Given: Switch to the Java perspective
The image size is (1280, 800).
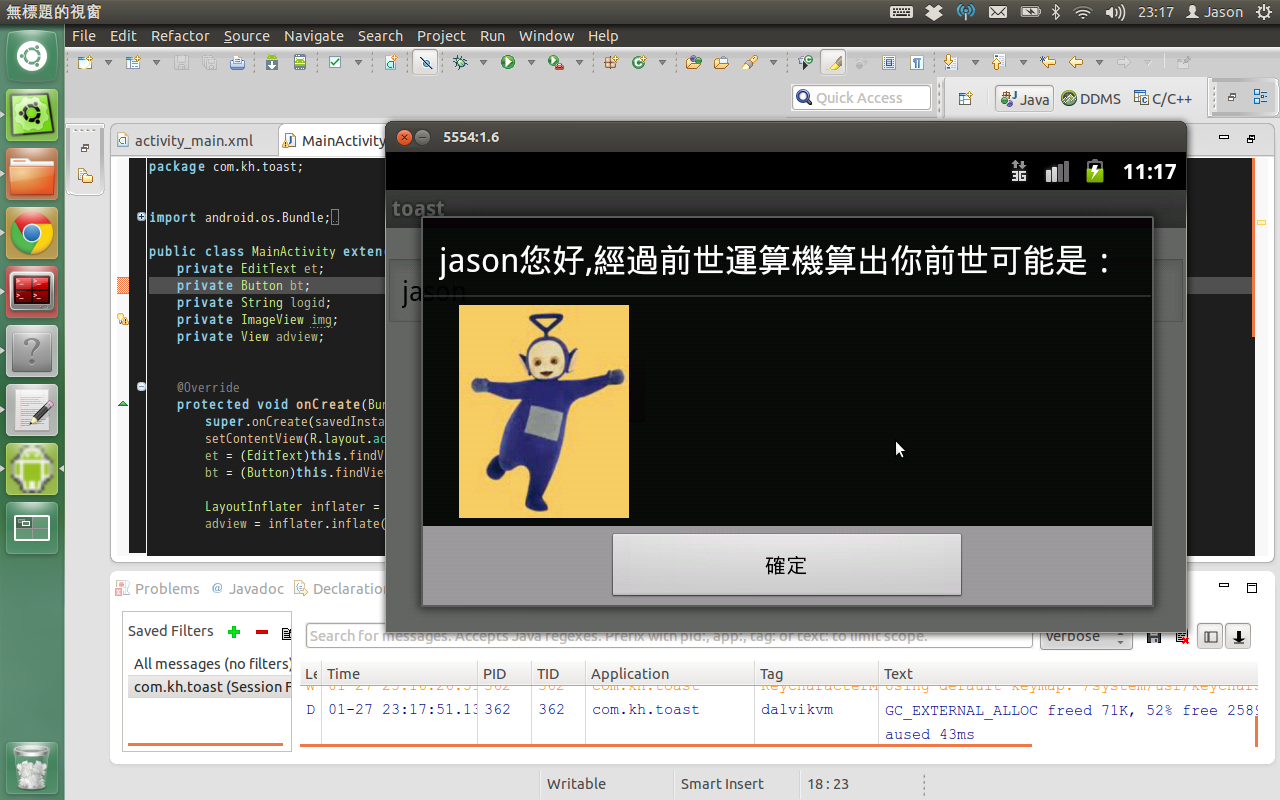Looking at the screenshot, I should (x=1024, y=98).
